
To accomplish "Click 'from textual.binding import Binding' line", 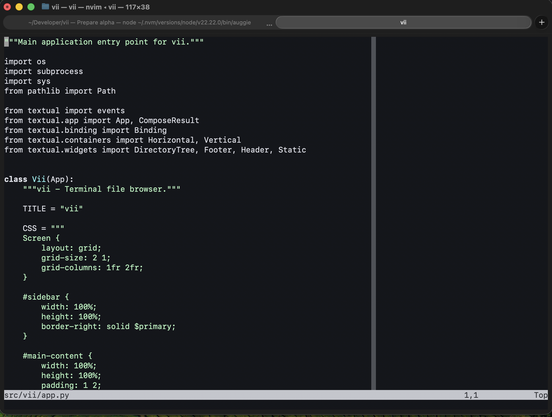I will 86,130.
